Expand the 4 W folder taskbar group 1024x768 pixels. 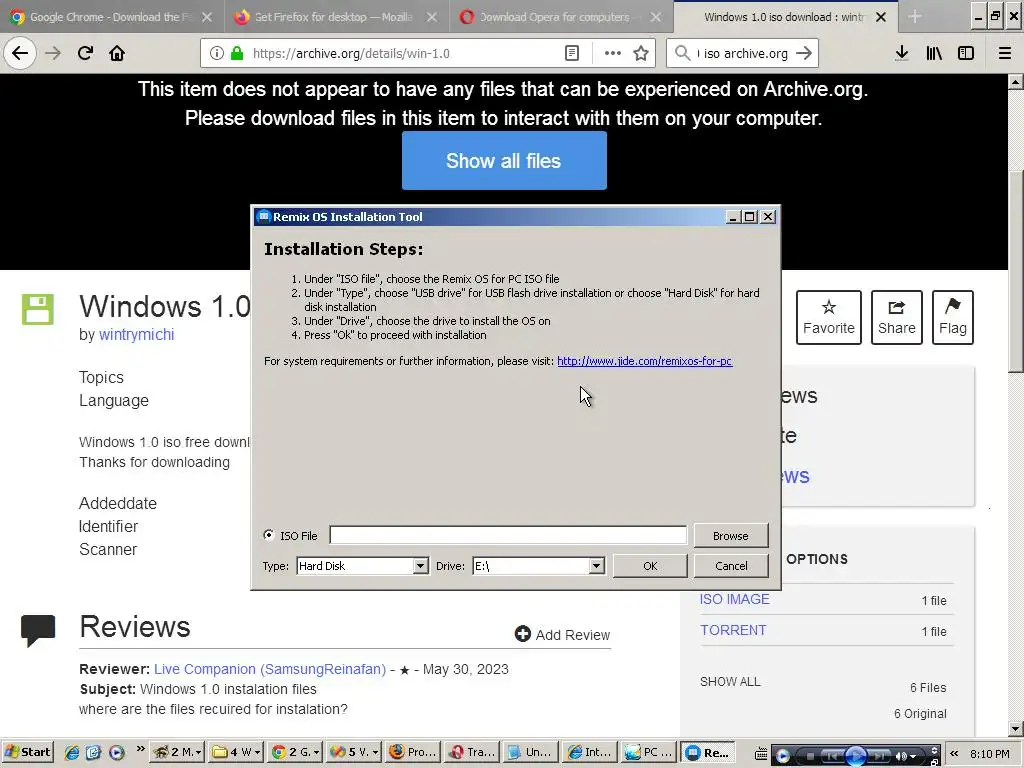coord(257,753)
